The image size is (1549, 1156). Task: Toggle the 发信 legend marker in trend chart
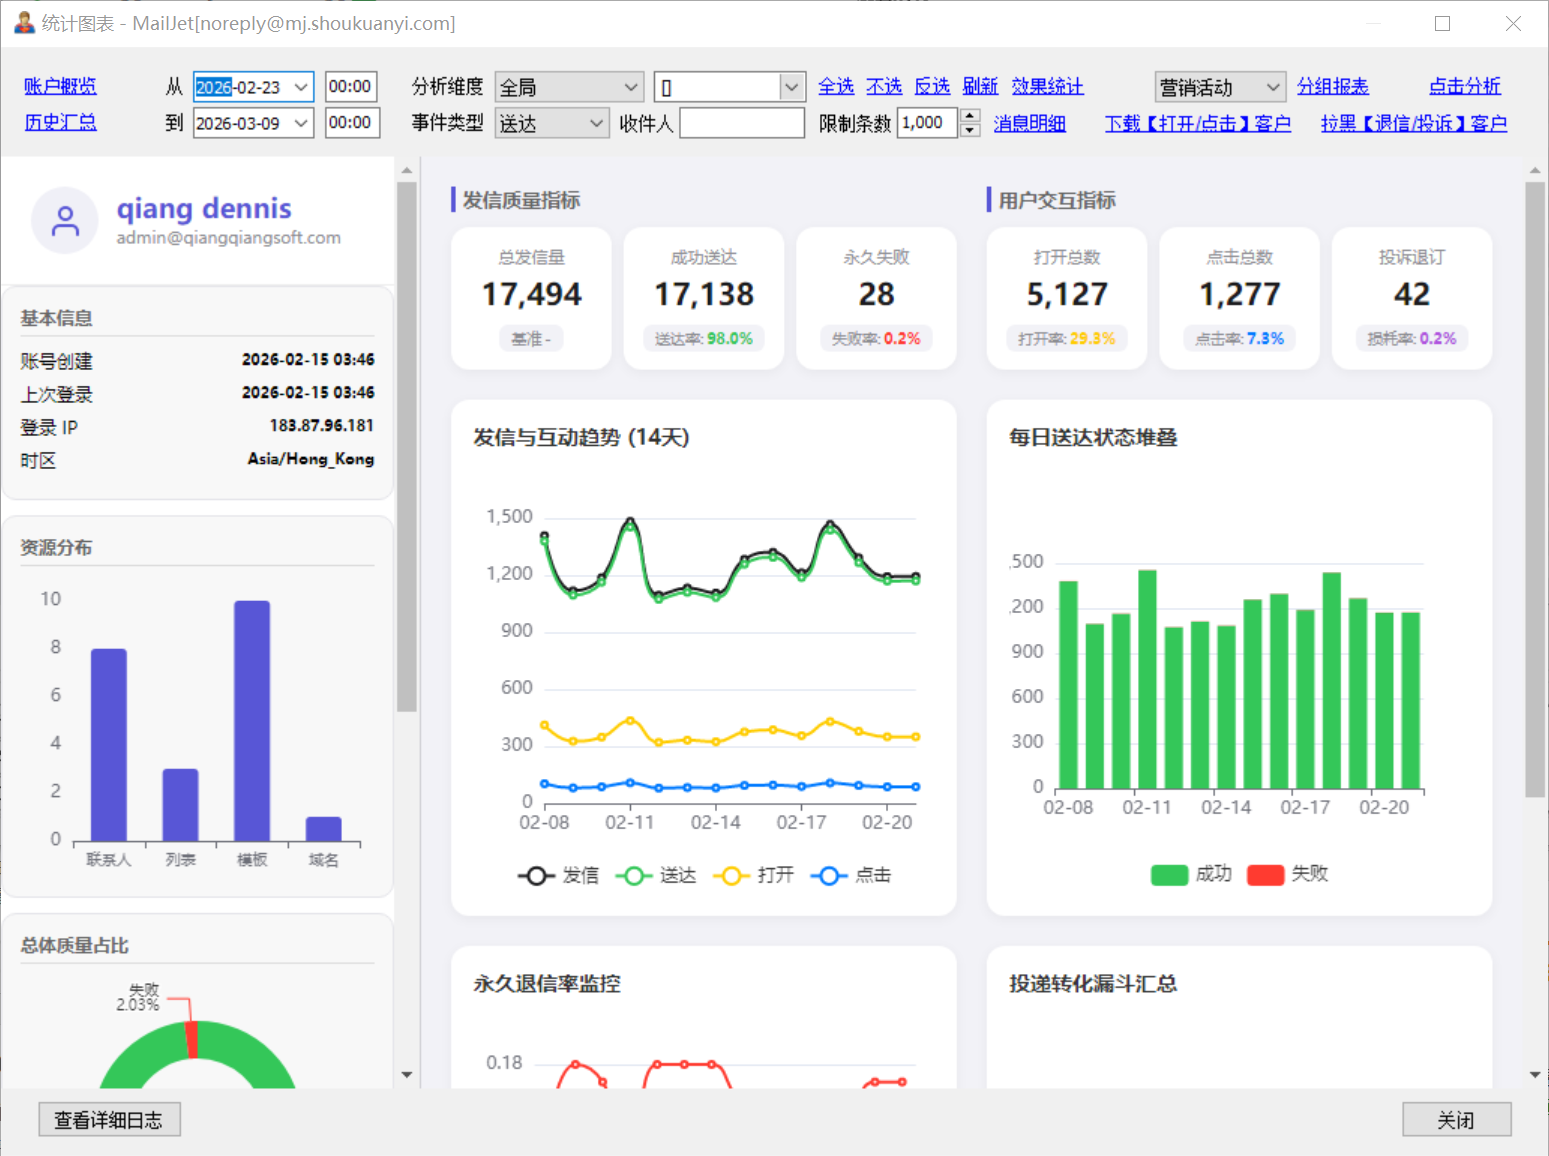(x=536, y=876)
